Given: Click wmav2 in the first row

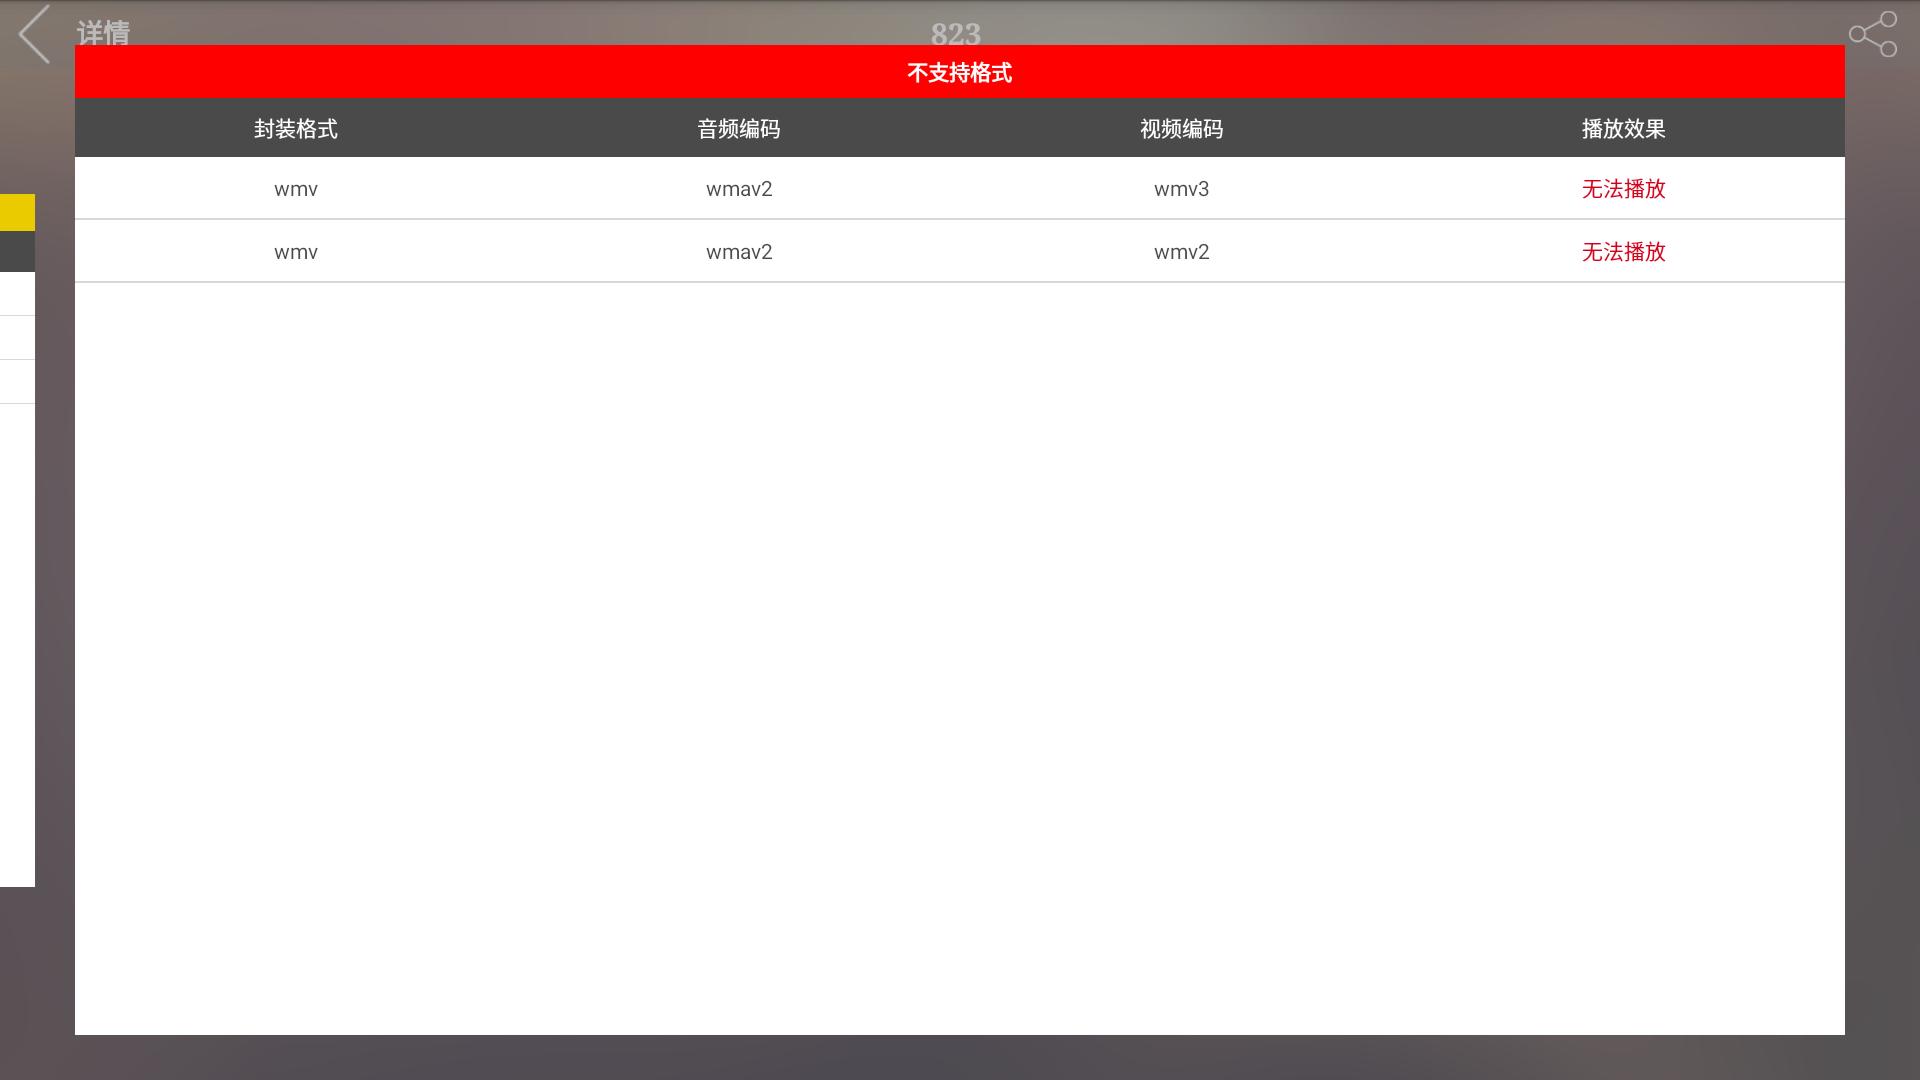Looking at the screenshot, I should coord(738,189).
